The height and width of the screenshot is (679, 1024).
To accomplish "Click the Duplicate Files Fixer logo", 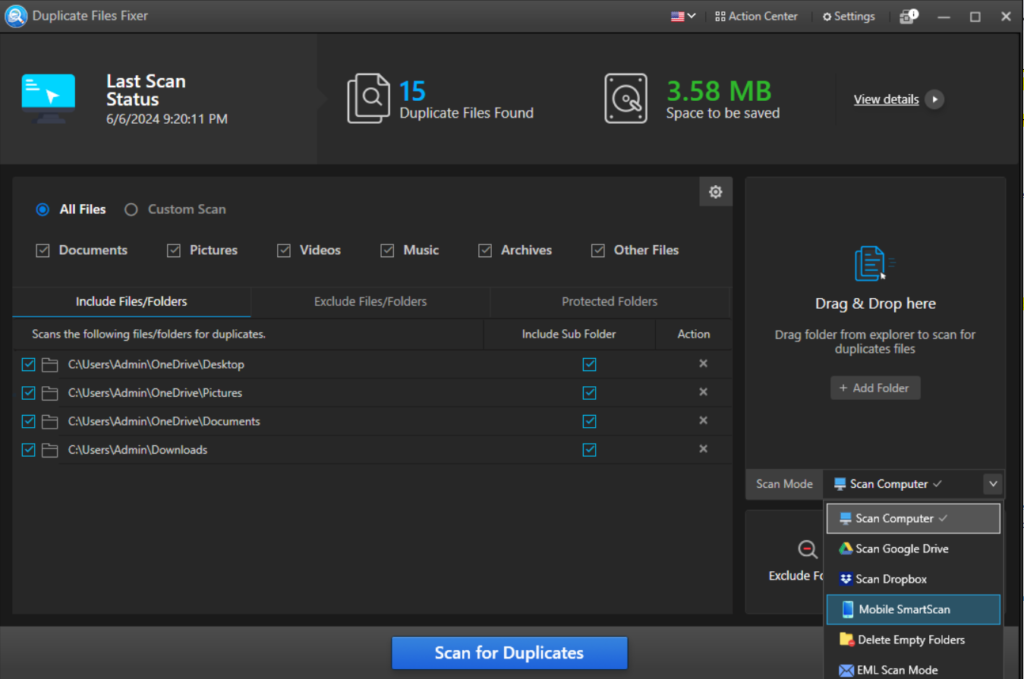I will pyautogui.click(x=16, y=16).
